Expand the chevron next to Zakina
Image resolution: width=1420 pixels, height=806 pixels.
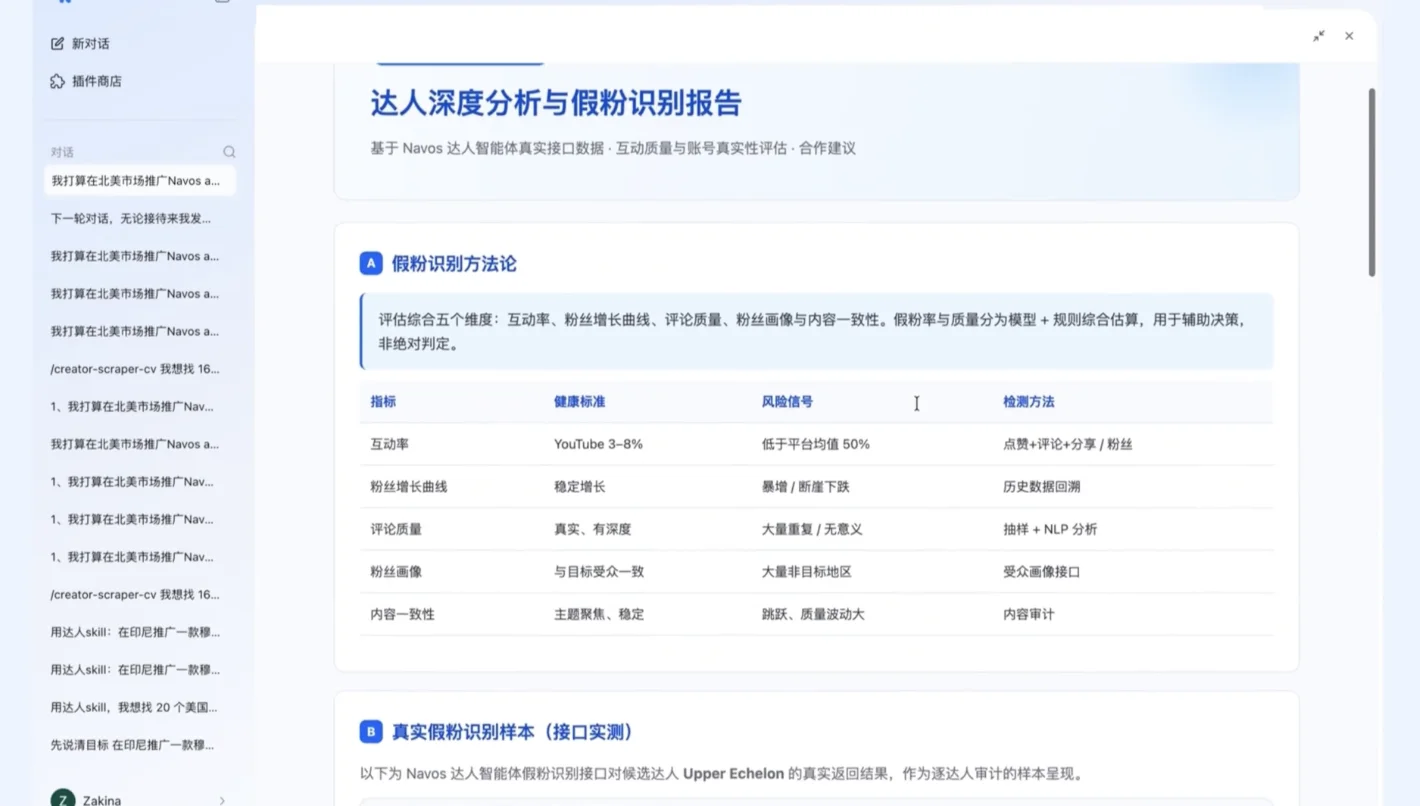[x=222, y=800]
